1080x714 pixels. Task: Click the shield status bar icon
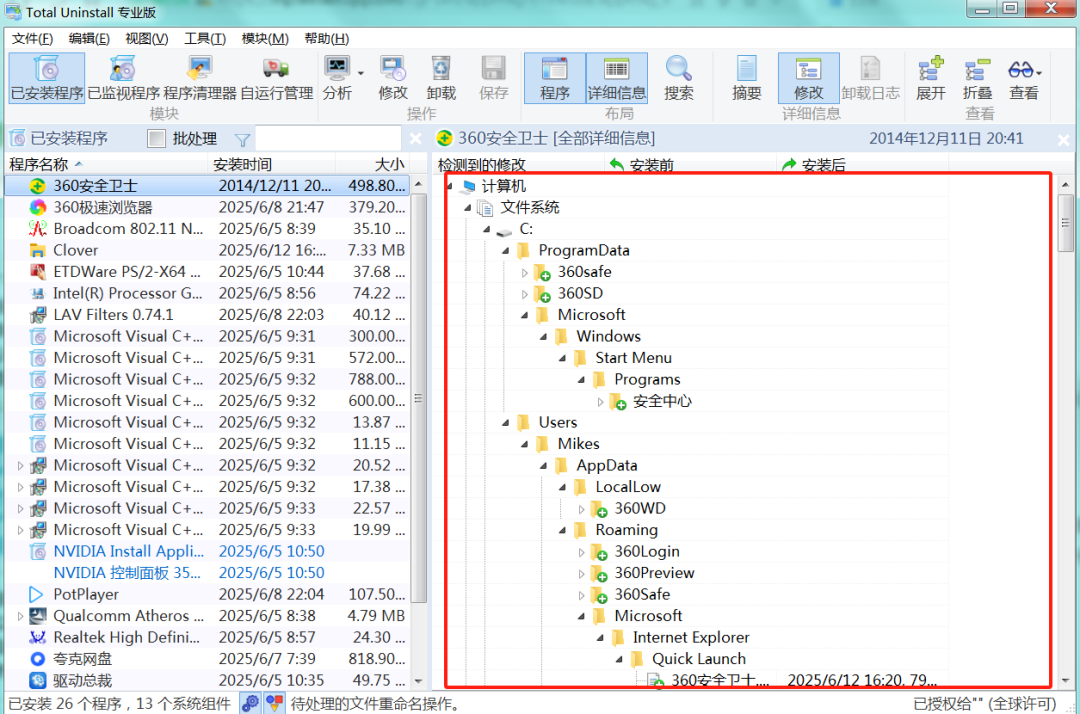[x=275, y=703]
